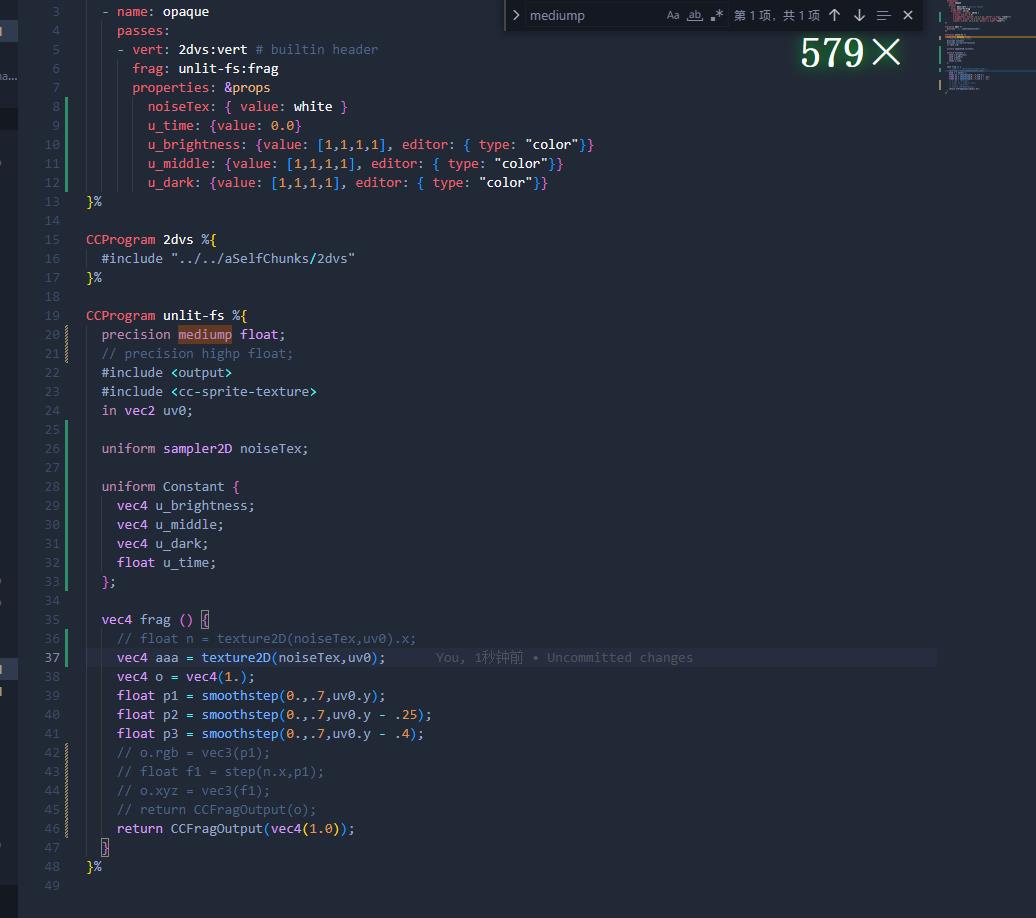Click 'vec4 aaa = texture2D' statement

click(x=251, y=658)
